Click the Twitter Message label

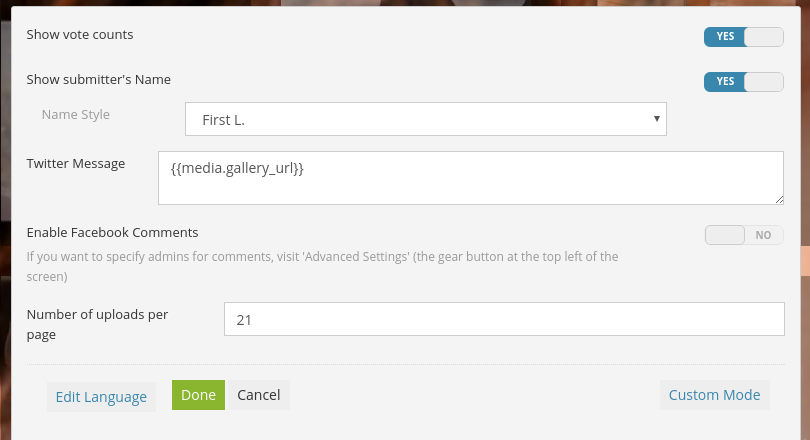[x=75, y=164]
